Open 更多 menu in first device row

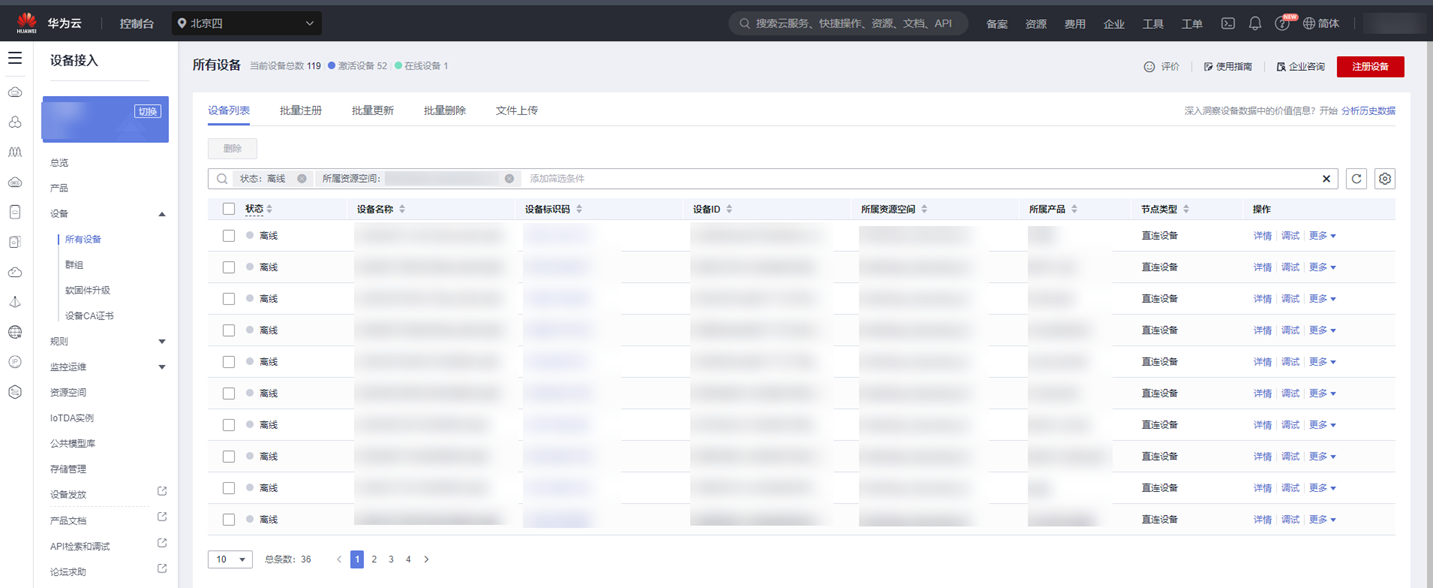click(1322, 236)
